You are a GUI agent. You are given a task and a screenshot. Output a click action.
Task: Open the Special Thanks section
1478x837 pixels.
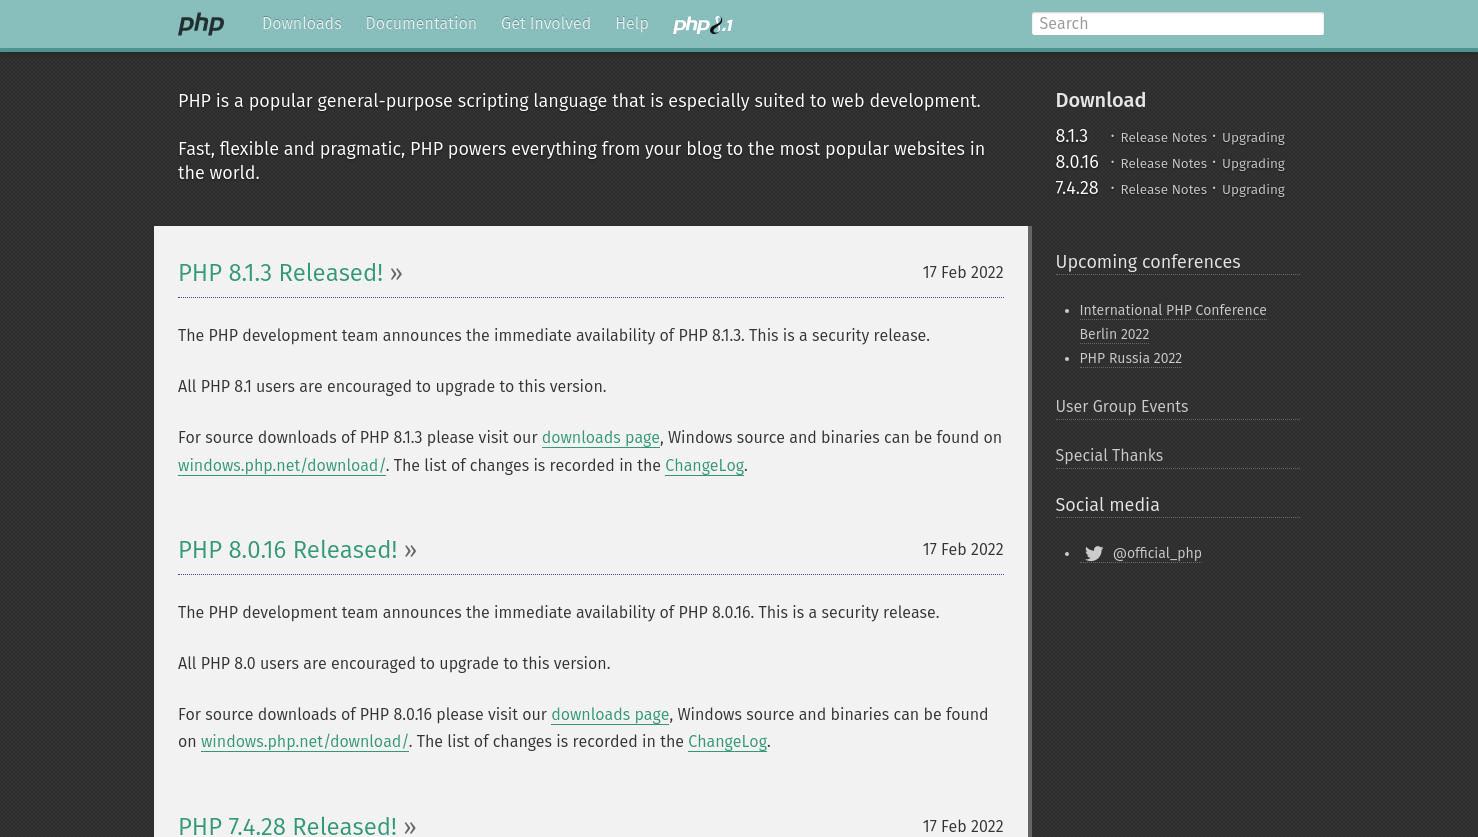1109,456
